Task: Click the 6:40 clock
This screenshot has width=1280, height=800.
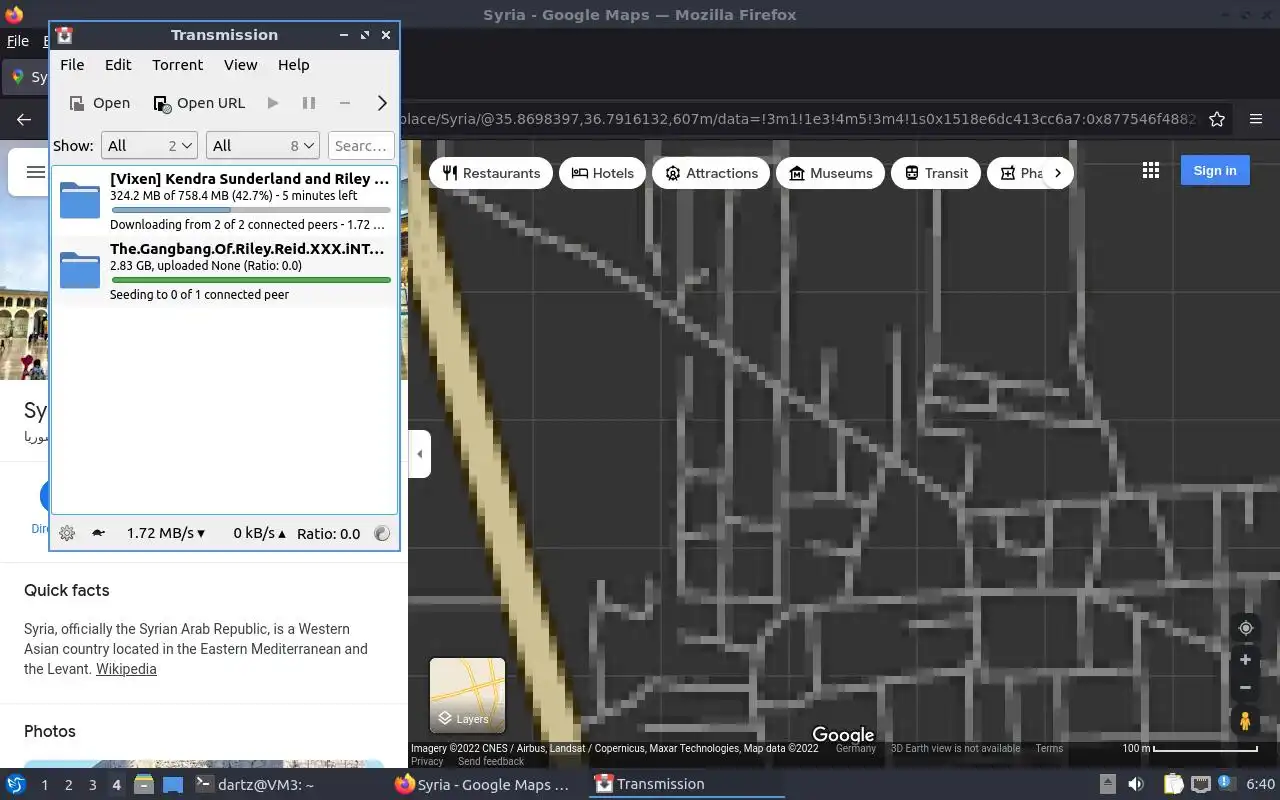Action: (1260, 785)
